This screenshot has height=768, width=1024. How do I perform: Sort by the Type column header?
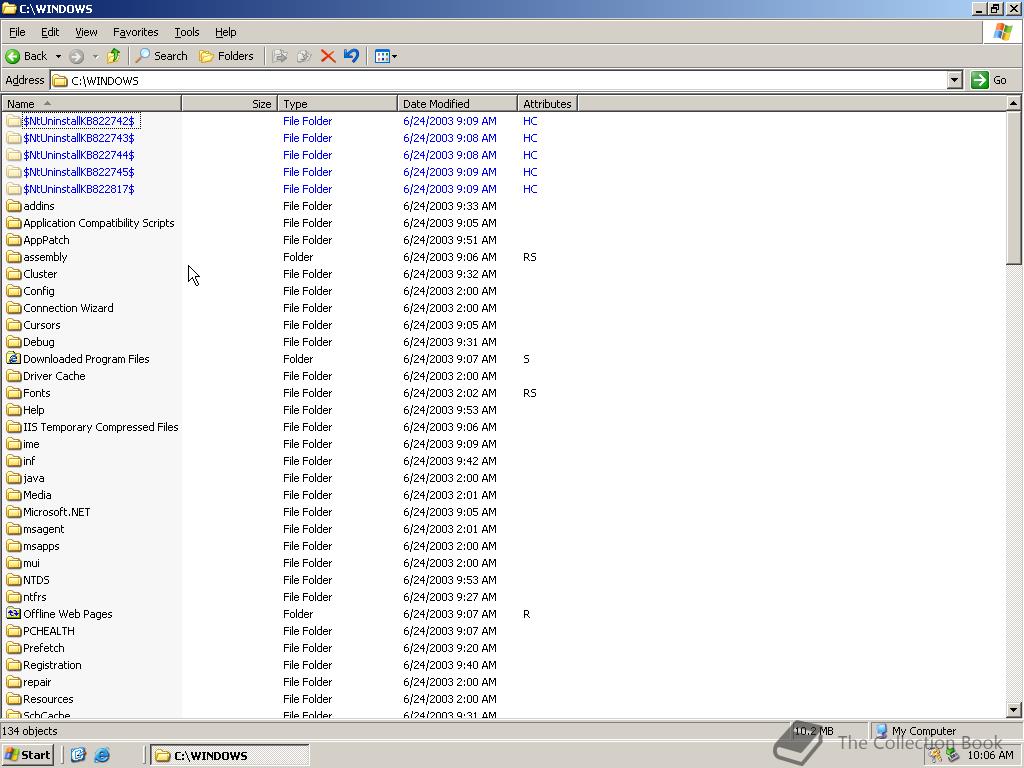337,104
